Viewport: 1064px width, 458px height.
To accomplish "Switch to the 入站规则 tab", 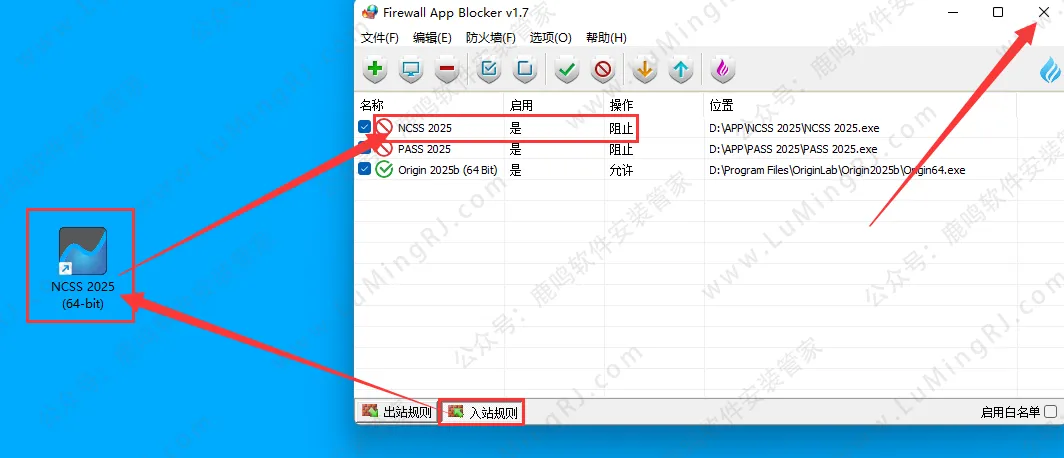I will coord(483,412).
